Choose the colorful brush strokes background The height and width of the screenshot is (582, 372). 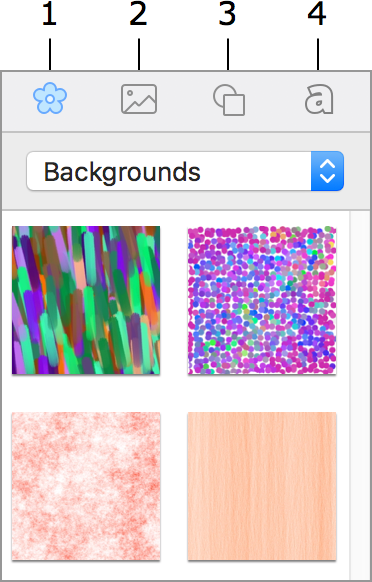point(86,300)
